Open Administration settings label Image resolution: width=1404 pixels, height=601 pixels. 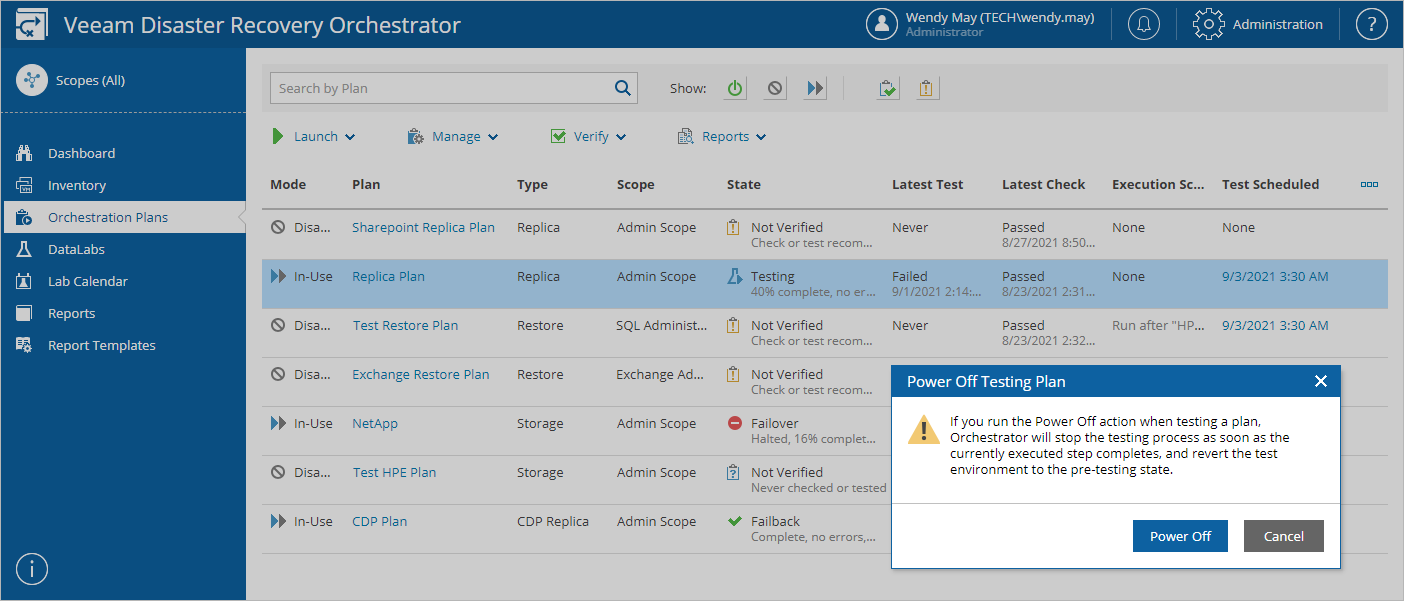coord(1278,25)
